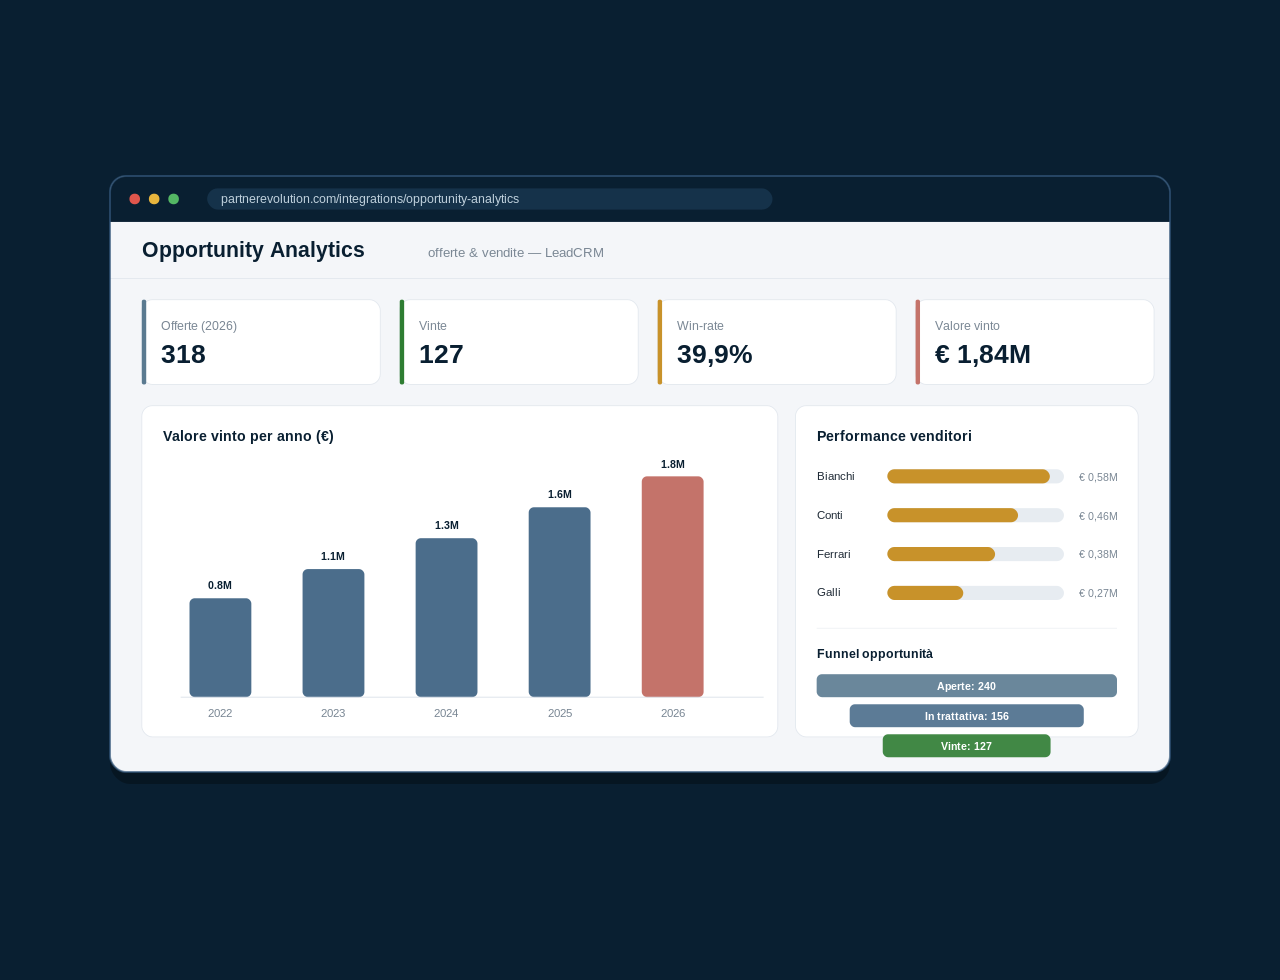Open the Win-rate 39,9% card
1280x980 pixels.
pyautogui.click(x=777, y=342)
